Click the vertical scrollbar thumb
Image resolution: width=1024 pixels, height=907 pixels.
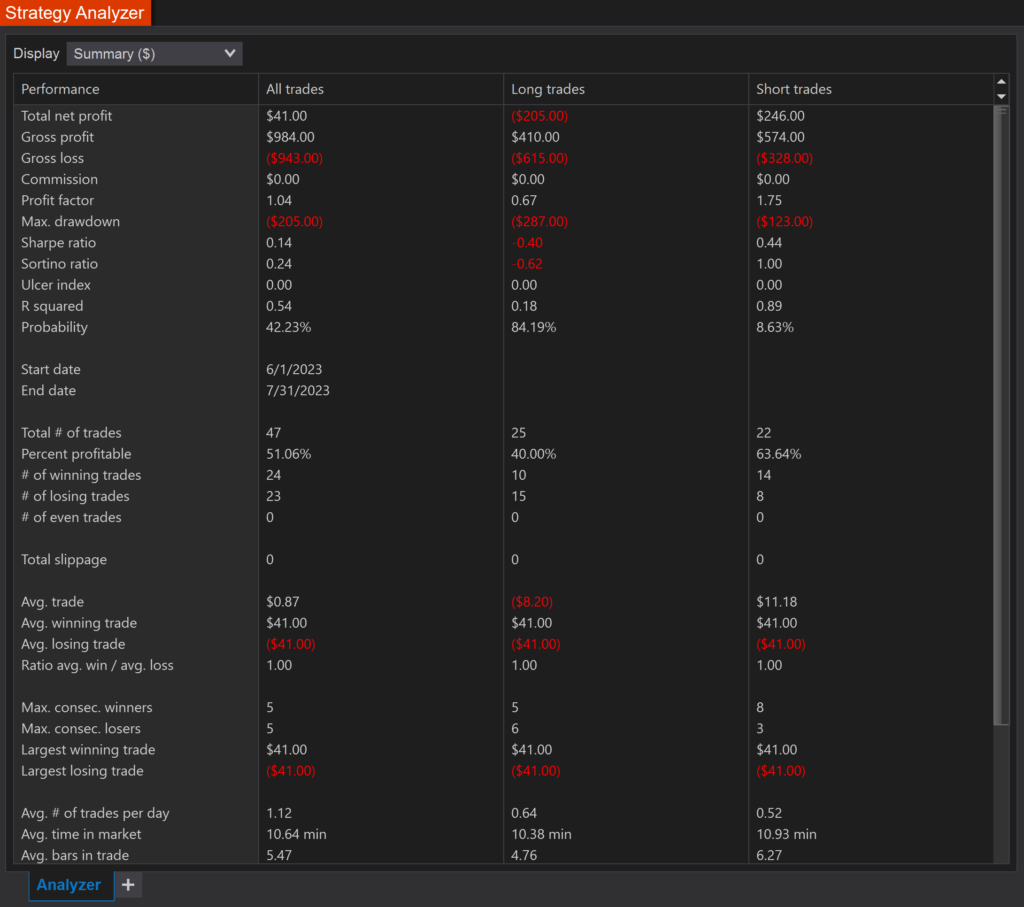coord(1001,415)
